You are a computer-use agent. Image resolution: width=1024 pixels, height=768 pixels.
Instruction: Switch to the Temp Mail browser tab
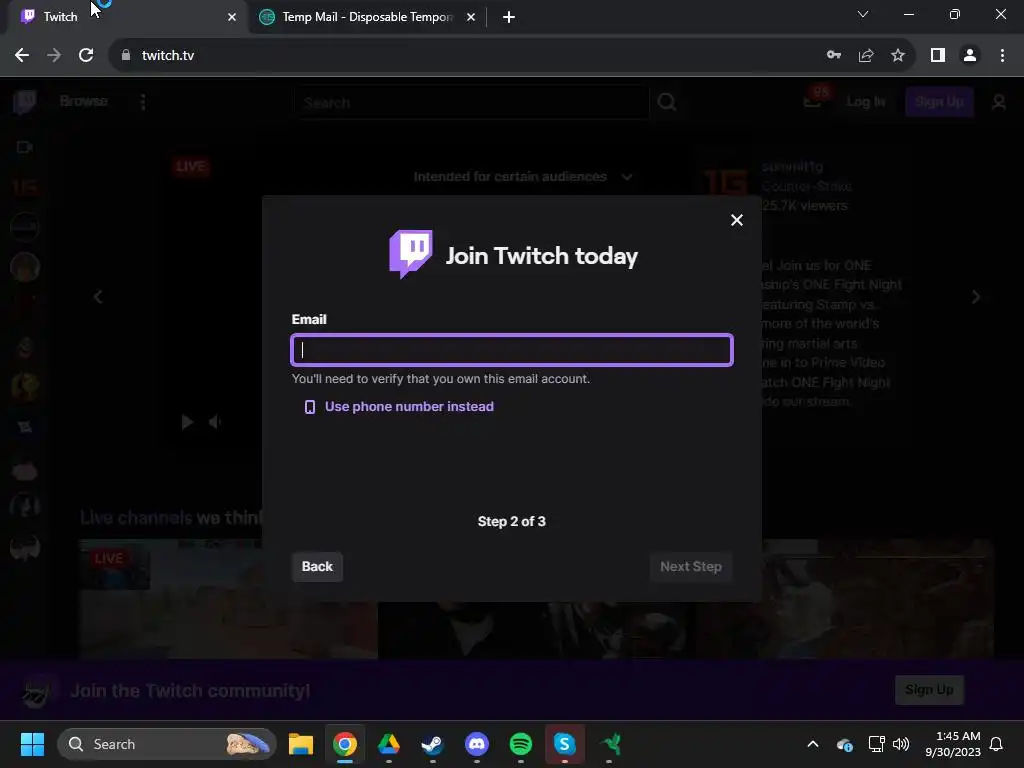coord(366,17)
